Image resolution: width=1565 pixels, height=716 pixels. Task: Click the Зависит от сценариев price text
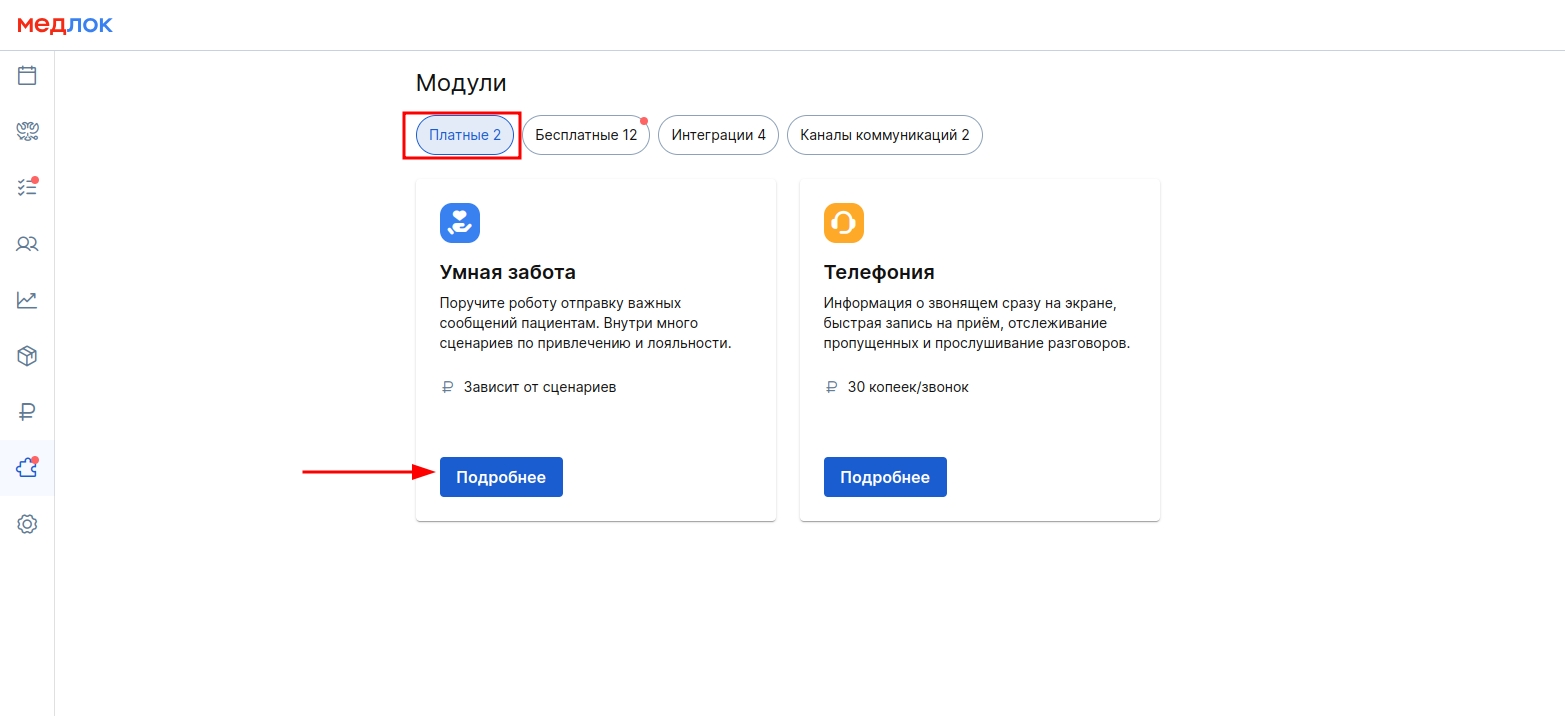(x=540, y=387)
